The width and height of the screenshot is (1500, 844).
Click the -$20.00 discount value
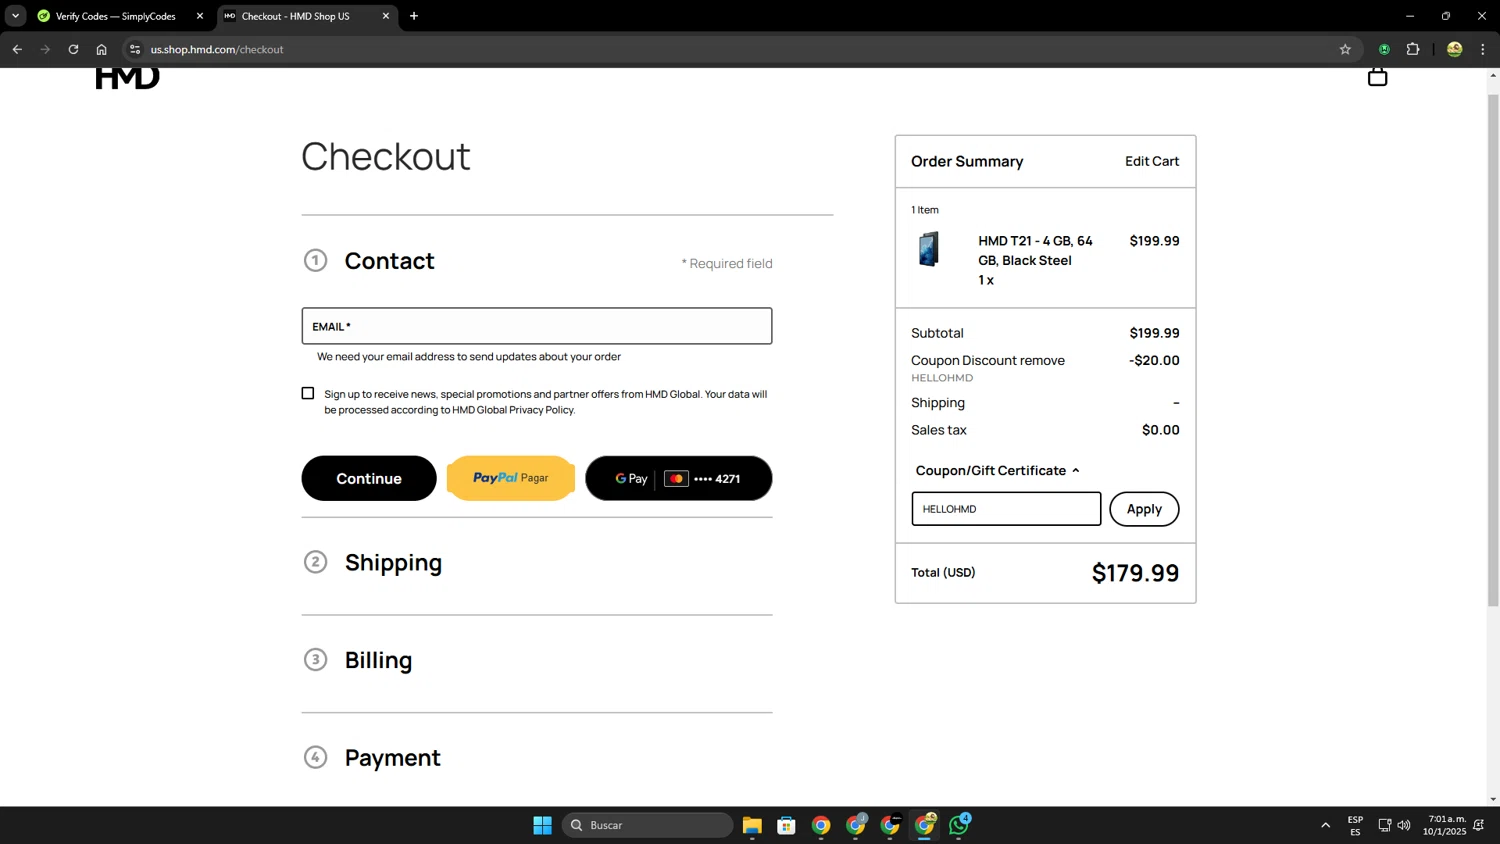1154,360
